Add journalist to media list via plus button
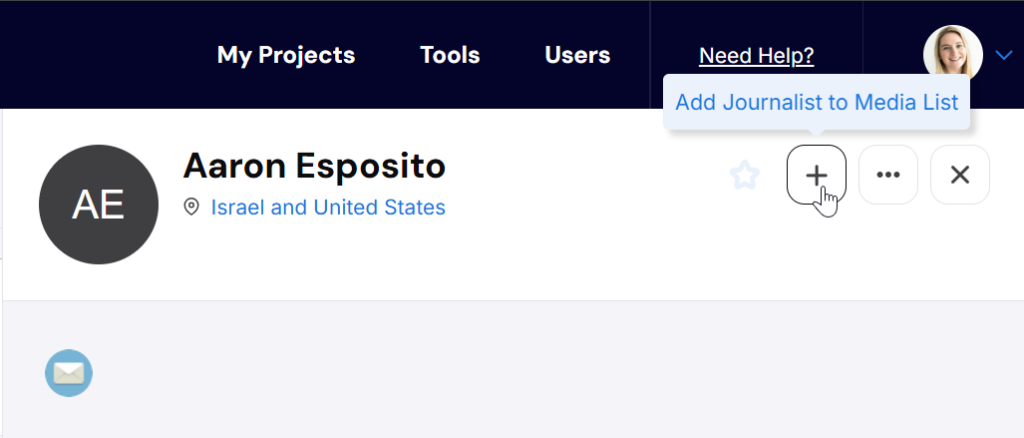1024x438 pixels. click(816, 175)
